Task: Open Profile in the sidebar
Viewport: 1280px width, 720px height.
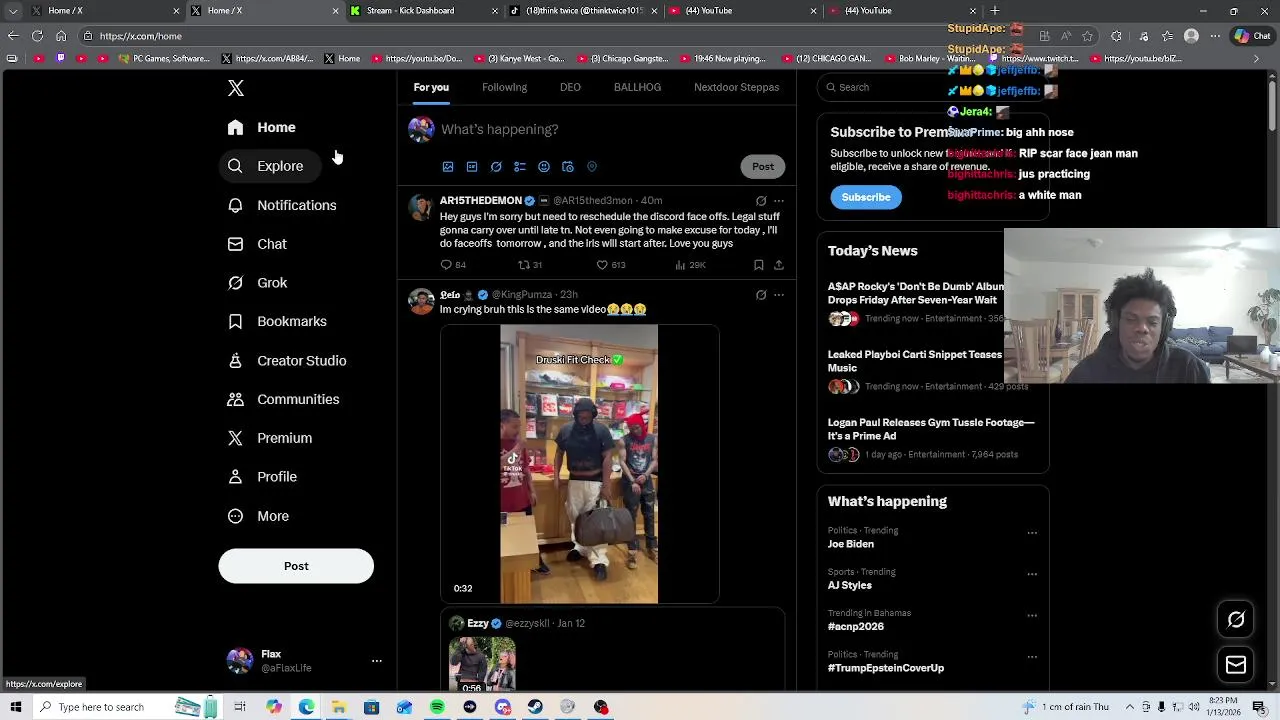Action: (x=263, y=477)
